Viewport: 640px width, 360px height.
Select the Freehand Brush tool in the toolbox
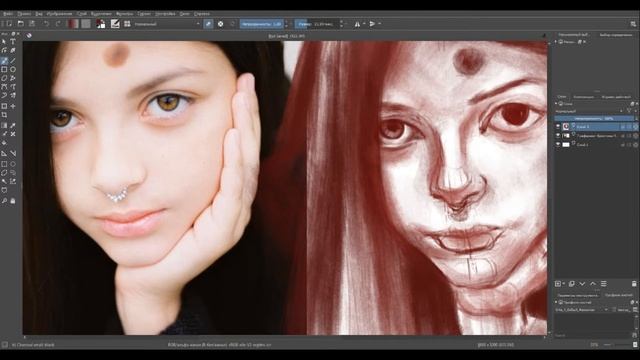tap(4, 61)
